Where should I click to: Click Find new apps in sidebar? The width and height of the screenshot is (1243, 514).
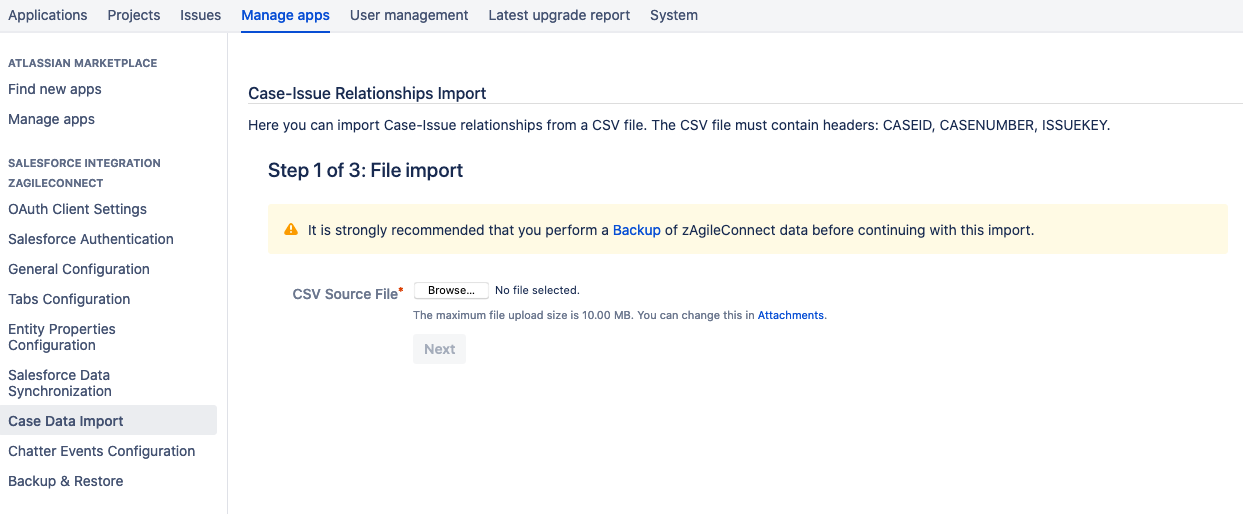click(x=55, y=89)
